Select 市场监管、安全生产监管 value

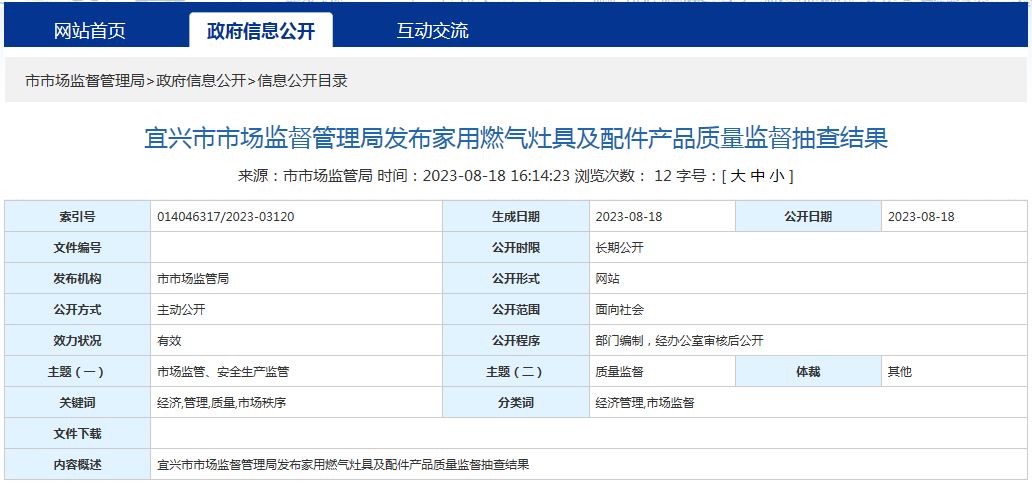click(223, 372)
